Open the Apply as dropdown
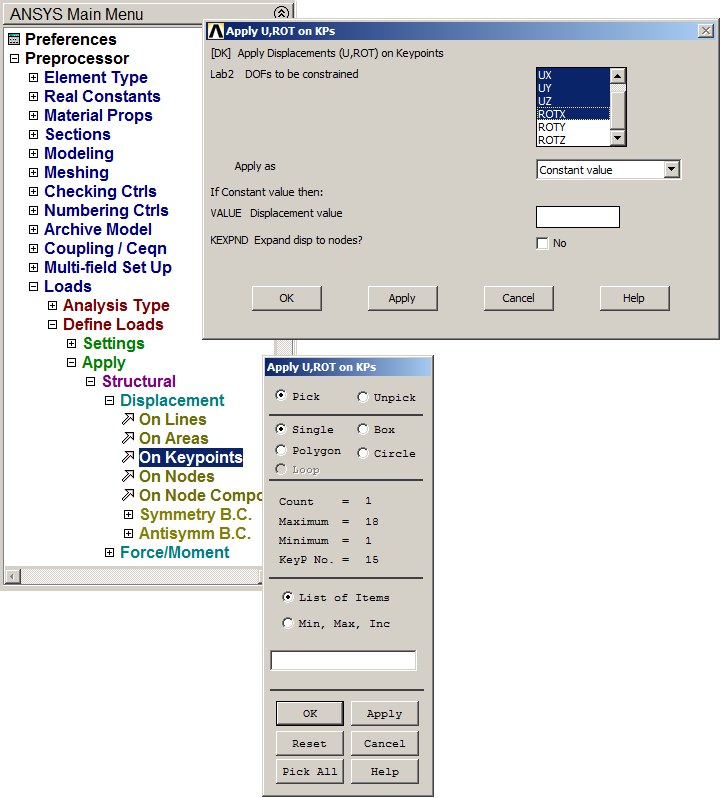The width and height of the screenshot is (720, 798). [671, 170]
